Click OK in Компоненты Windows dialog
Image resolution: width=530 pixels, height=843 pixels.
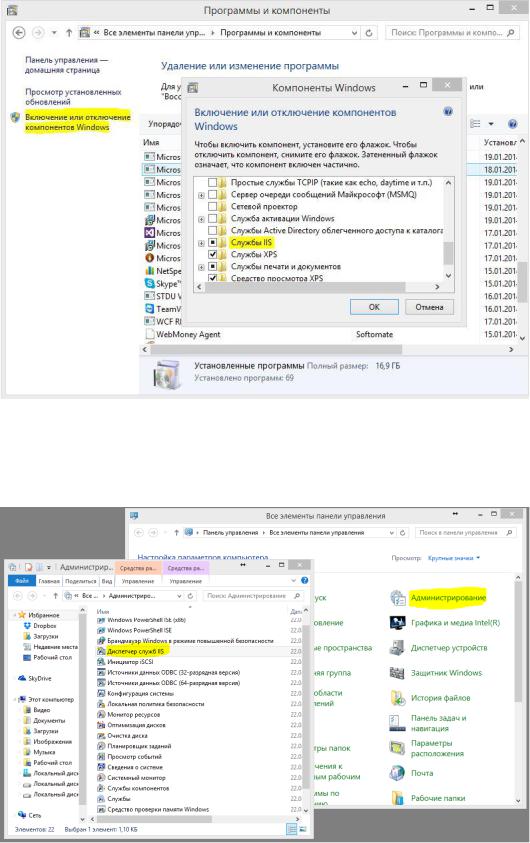pyautogui.click(x=374, y=307)
